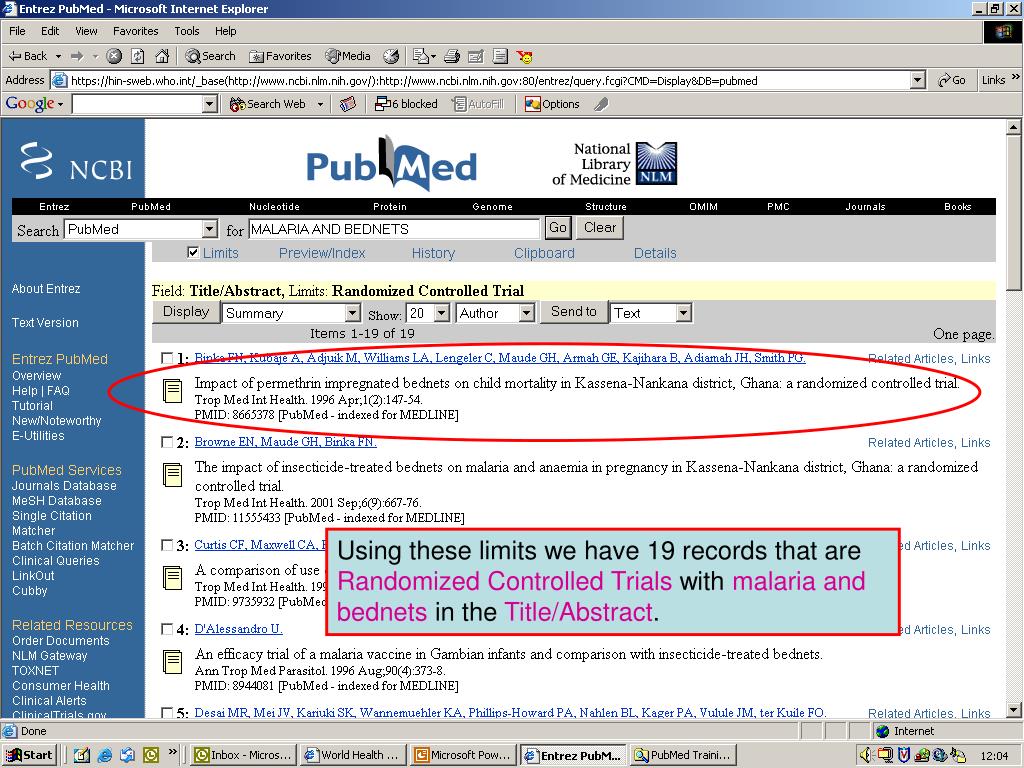Viewport: 1024px width, 768px height.
Task: Open the View menu
Action: (x=86, y=31)
